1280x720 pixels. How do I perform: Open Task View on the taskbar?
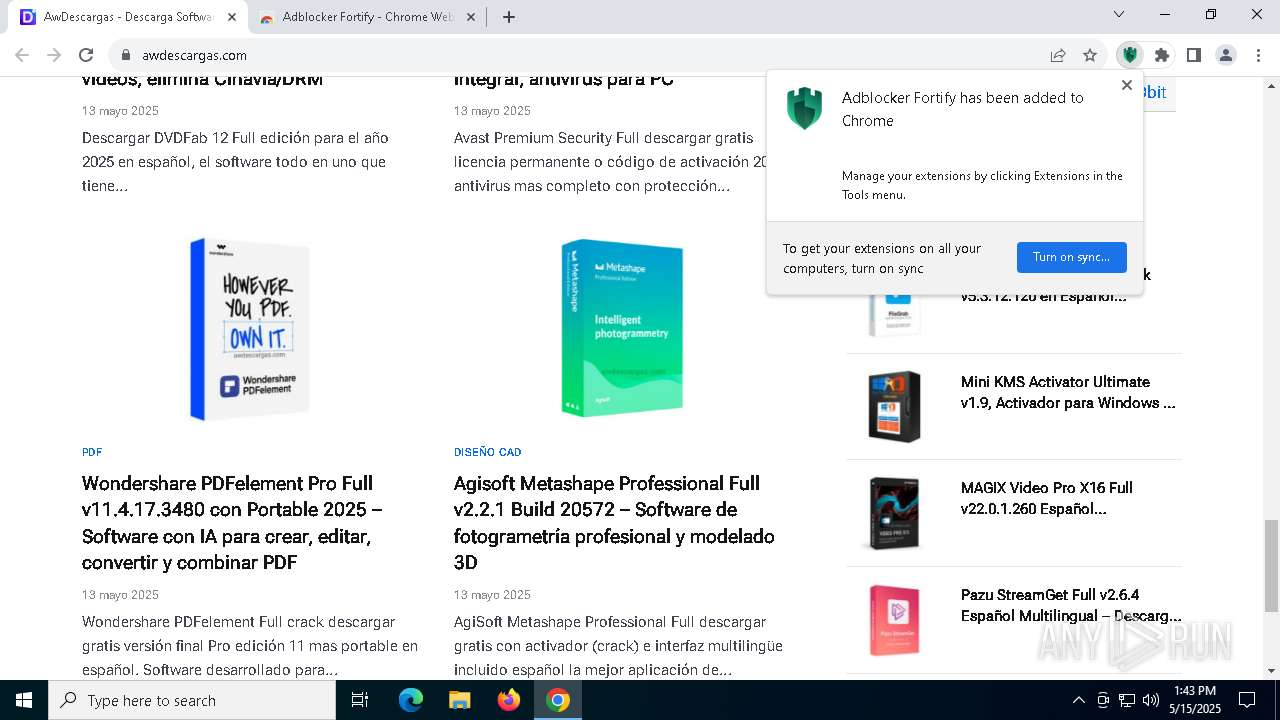[361, 700]
